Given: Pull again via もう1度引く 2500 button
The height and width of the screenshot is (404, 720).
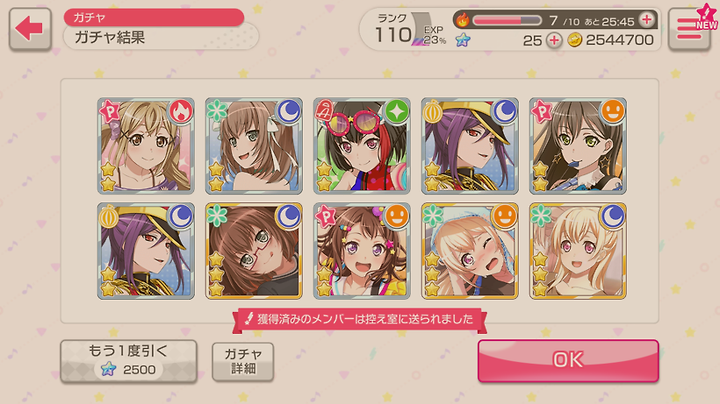Looking at the screenshot, I should [129, 361].
